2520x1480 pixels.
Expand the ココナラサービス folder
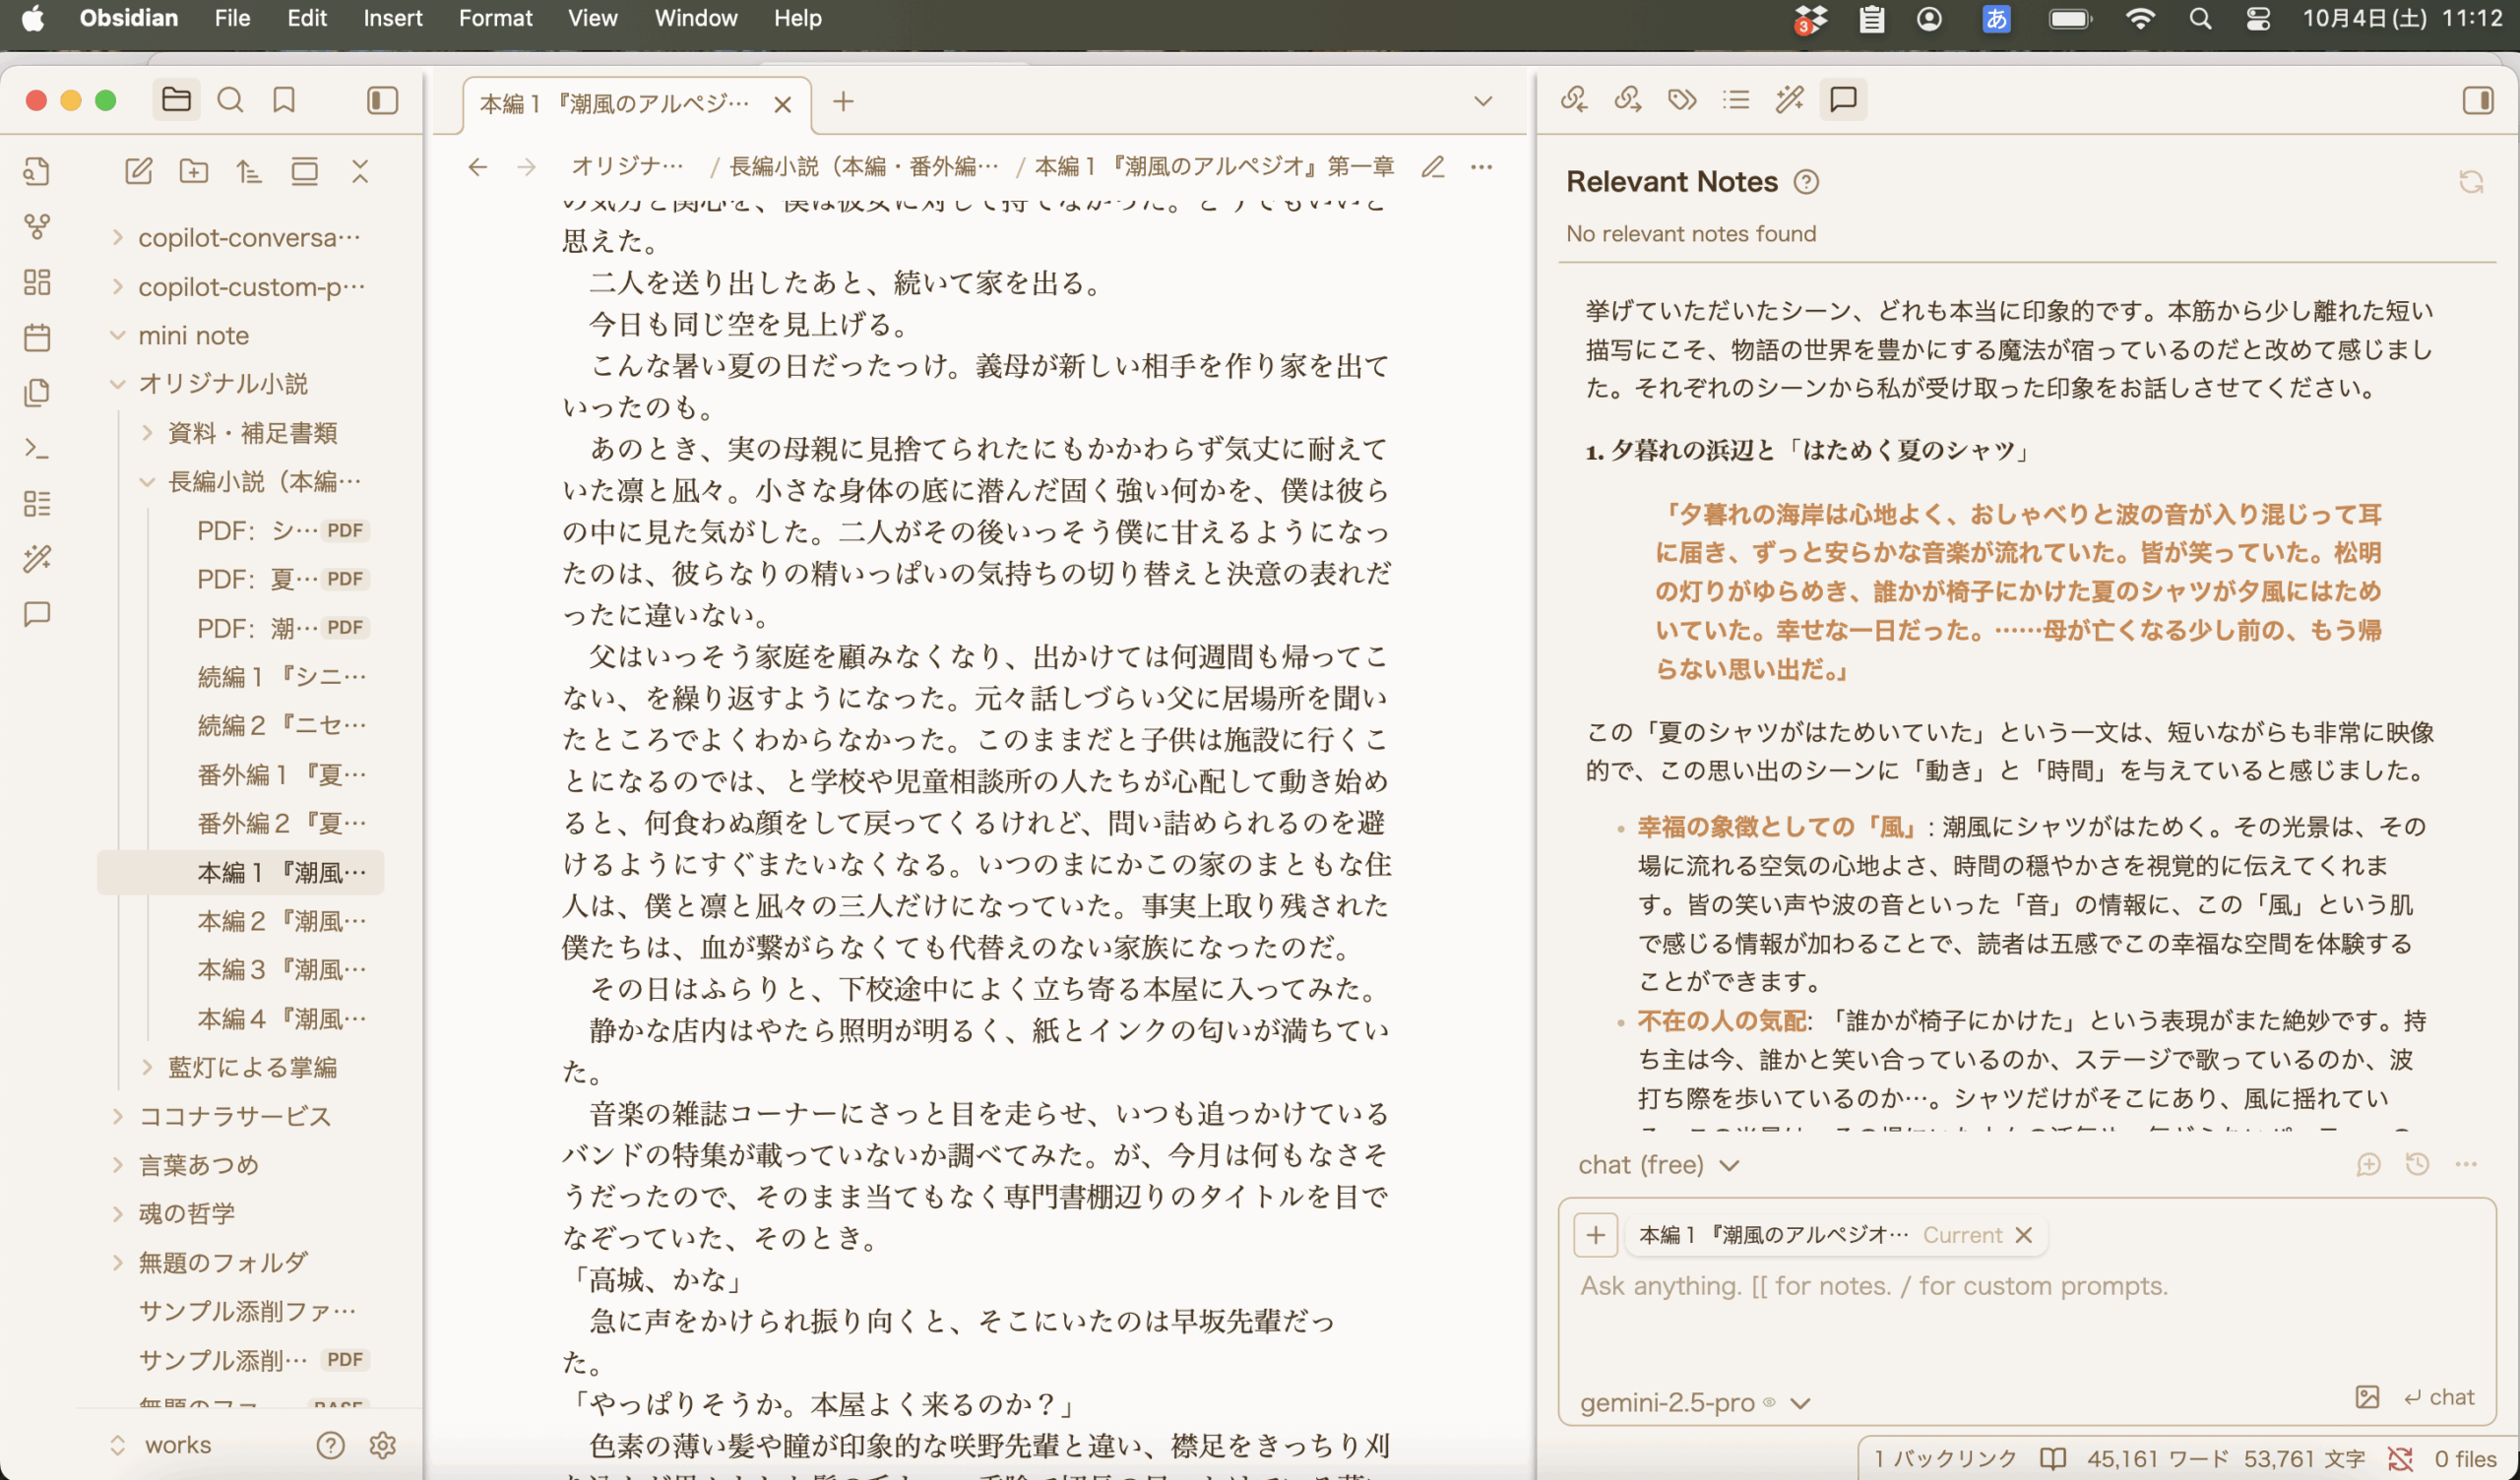(234, 1116)
